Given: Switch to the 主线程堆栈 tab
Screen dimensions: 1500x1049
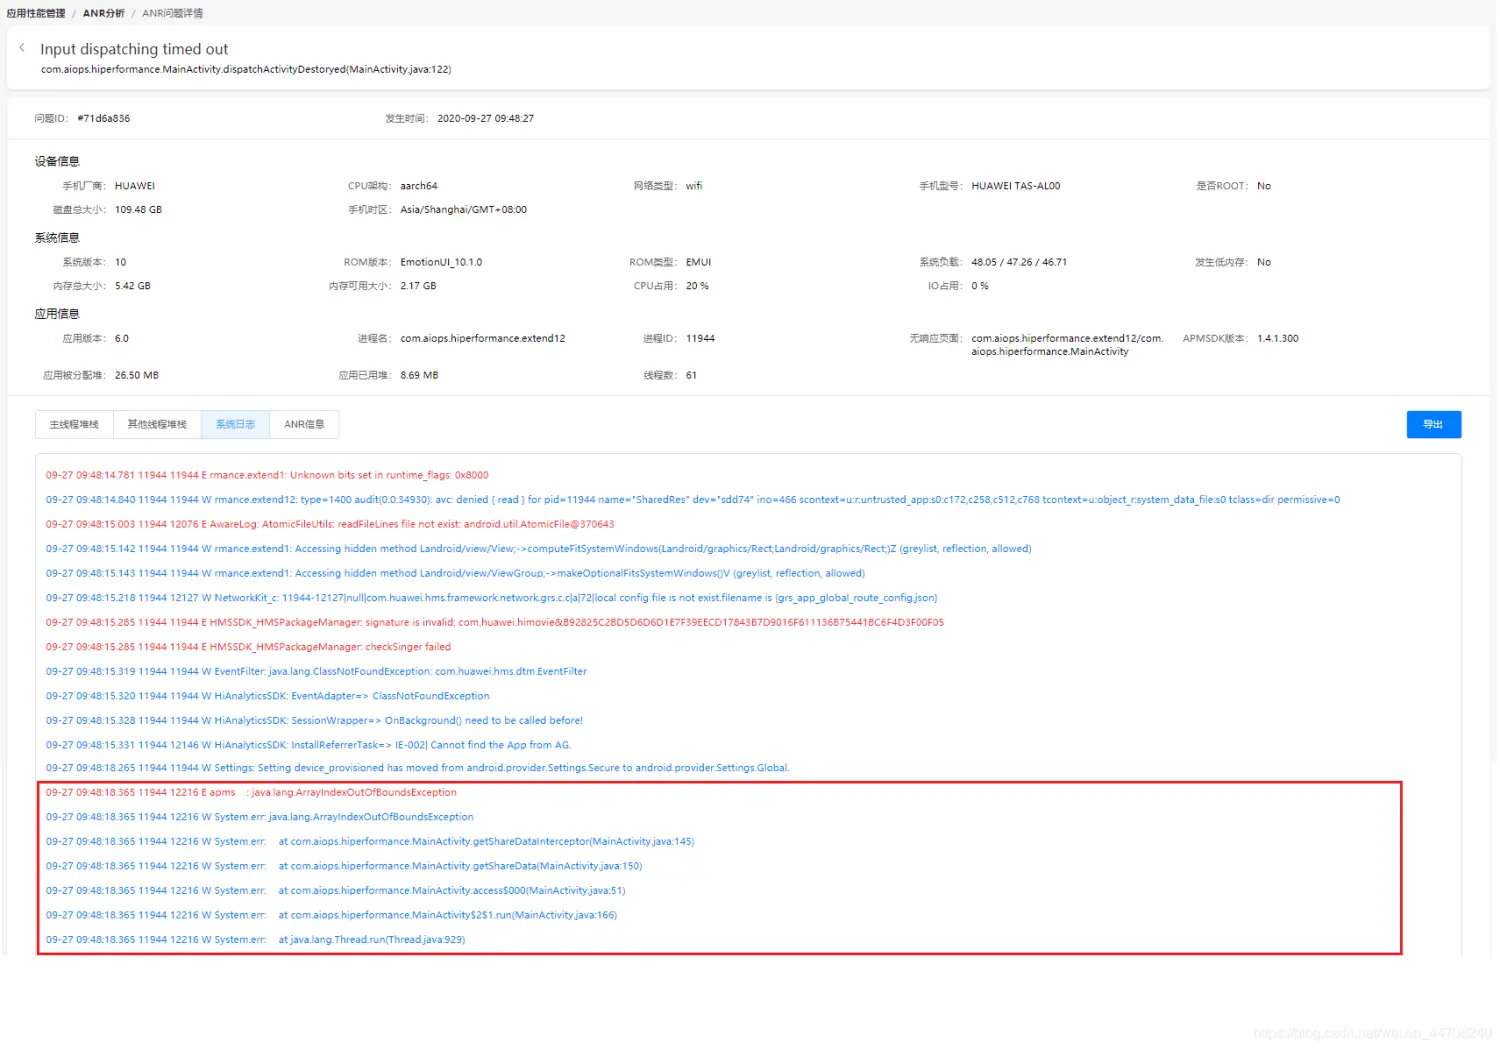Looking at the screenshot, I should coord(74,425).
